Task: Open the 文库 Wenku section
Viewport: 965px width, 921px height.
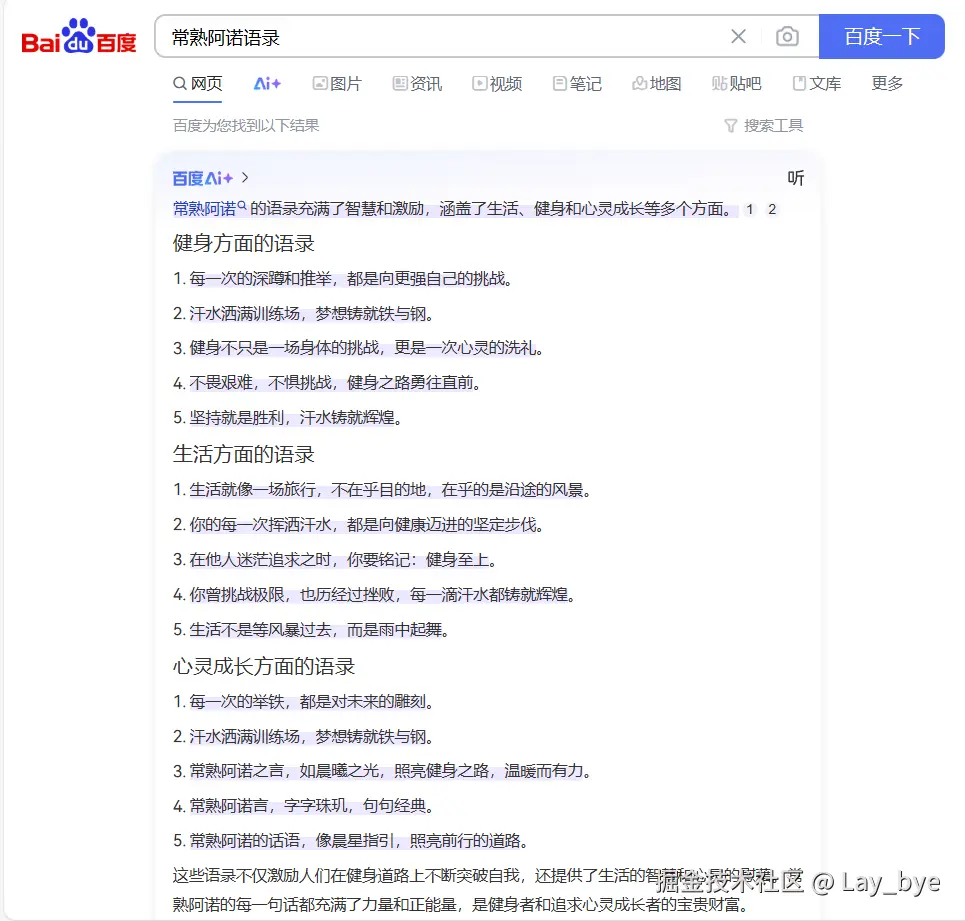Action: [817, 84]
